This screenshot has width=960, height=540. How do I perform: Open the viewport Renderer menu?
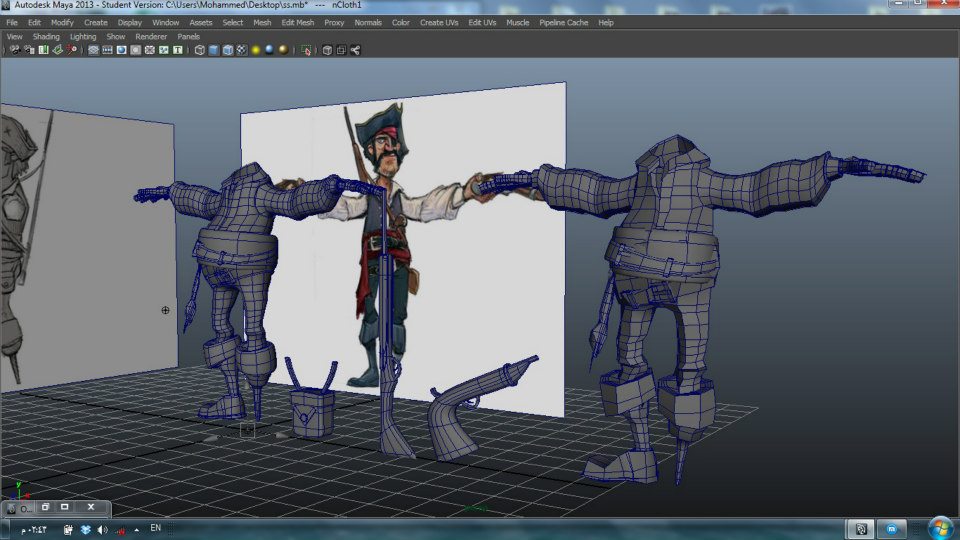(x=151, y=37)
